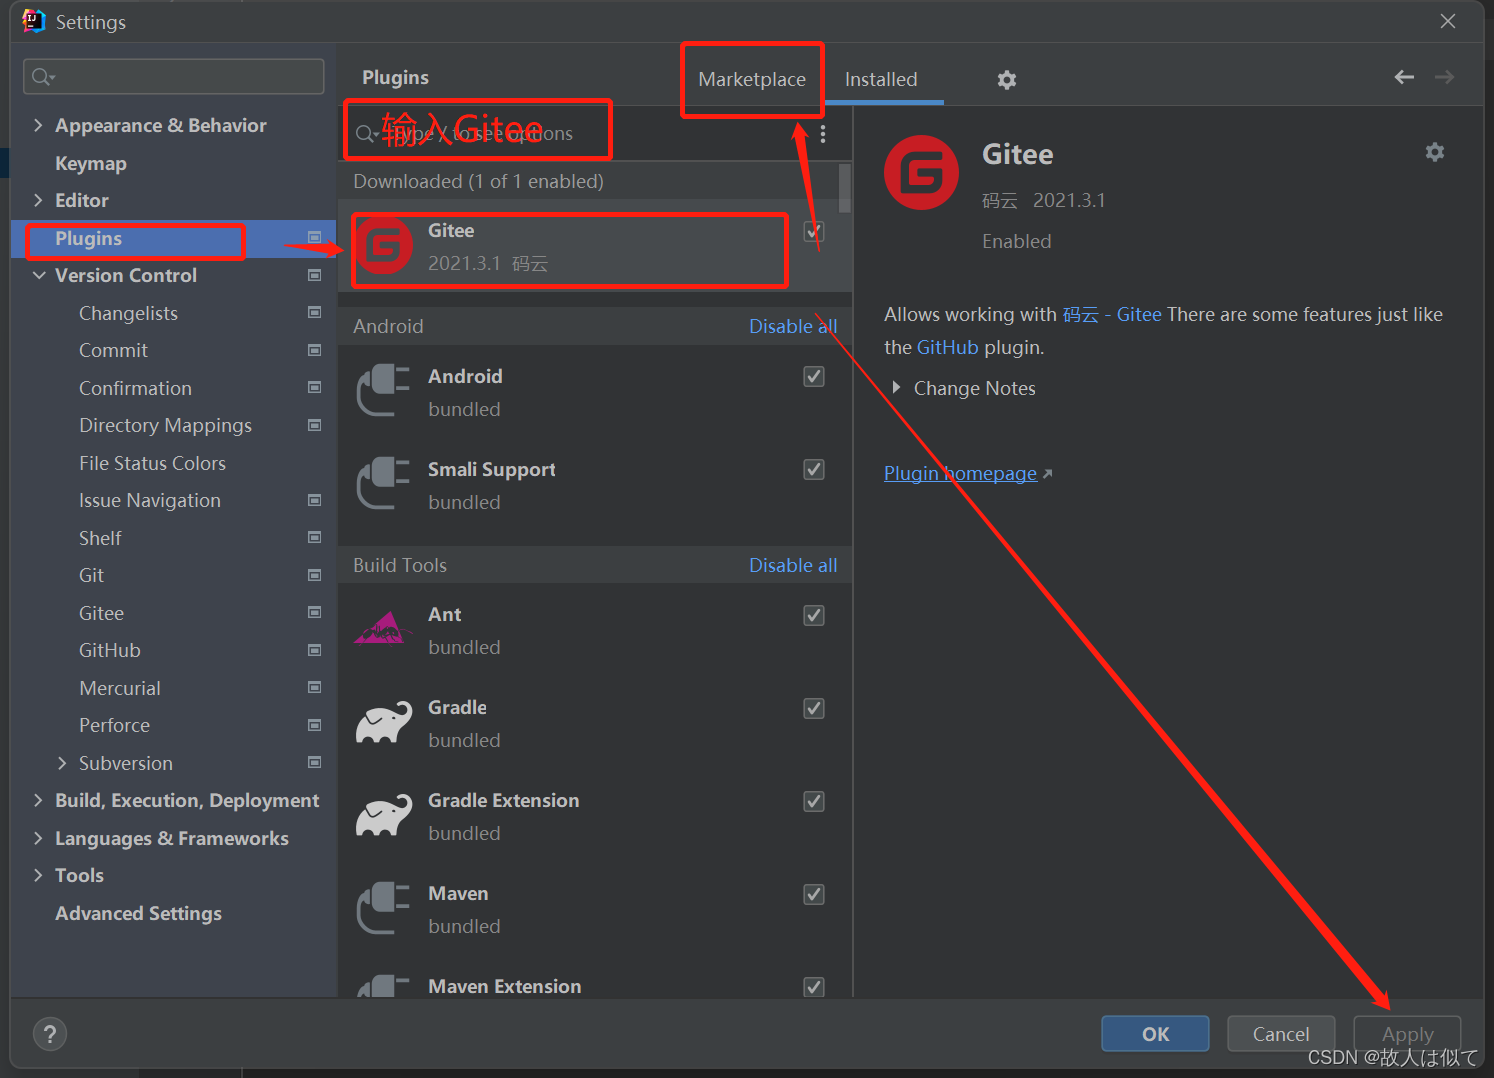Open Perforce under Version Control
The image size is (1494, 1078).
tap(114, 725)
